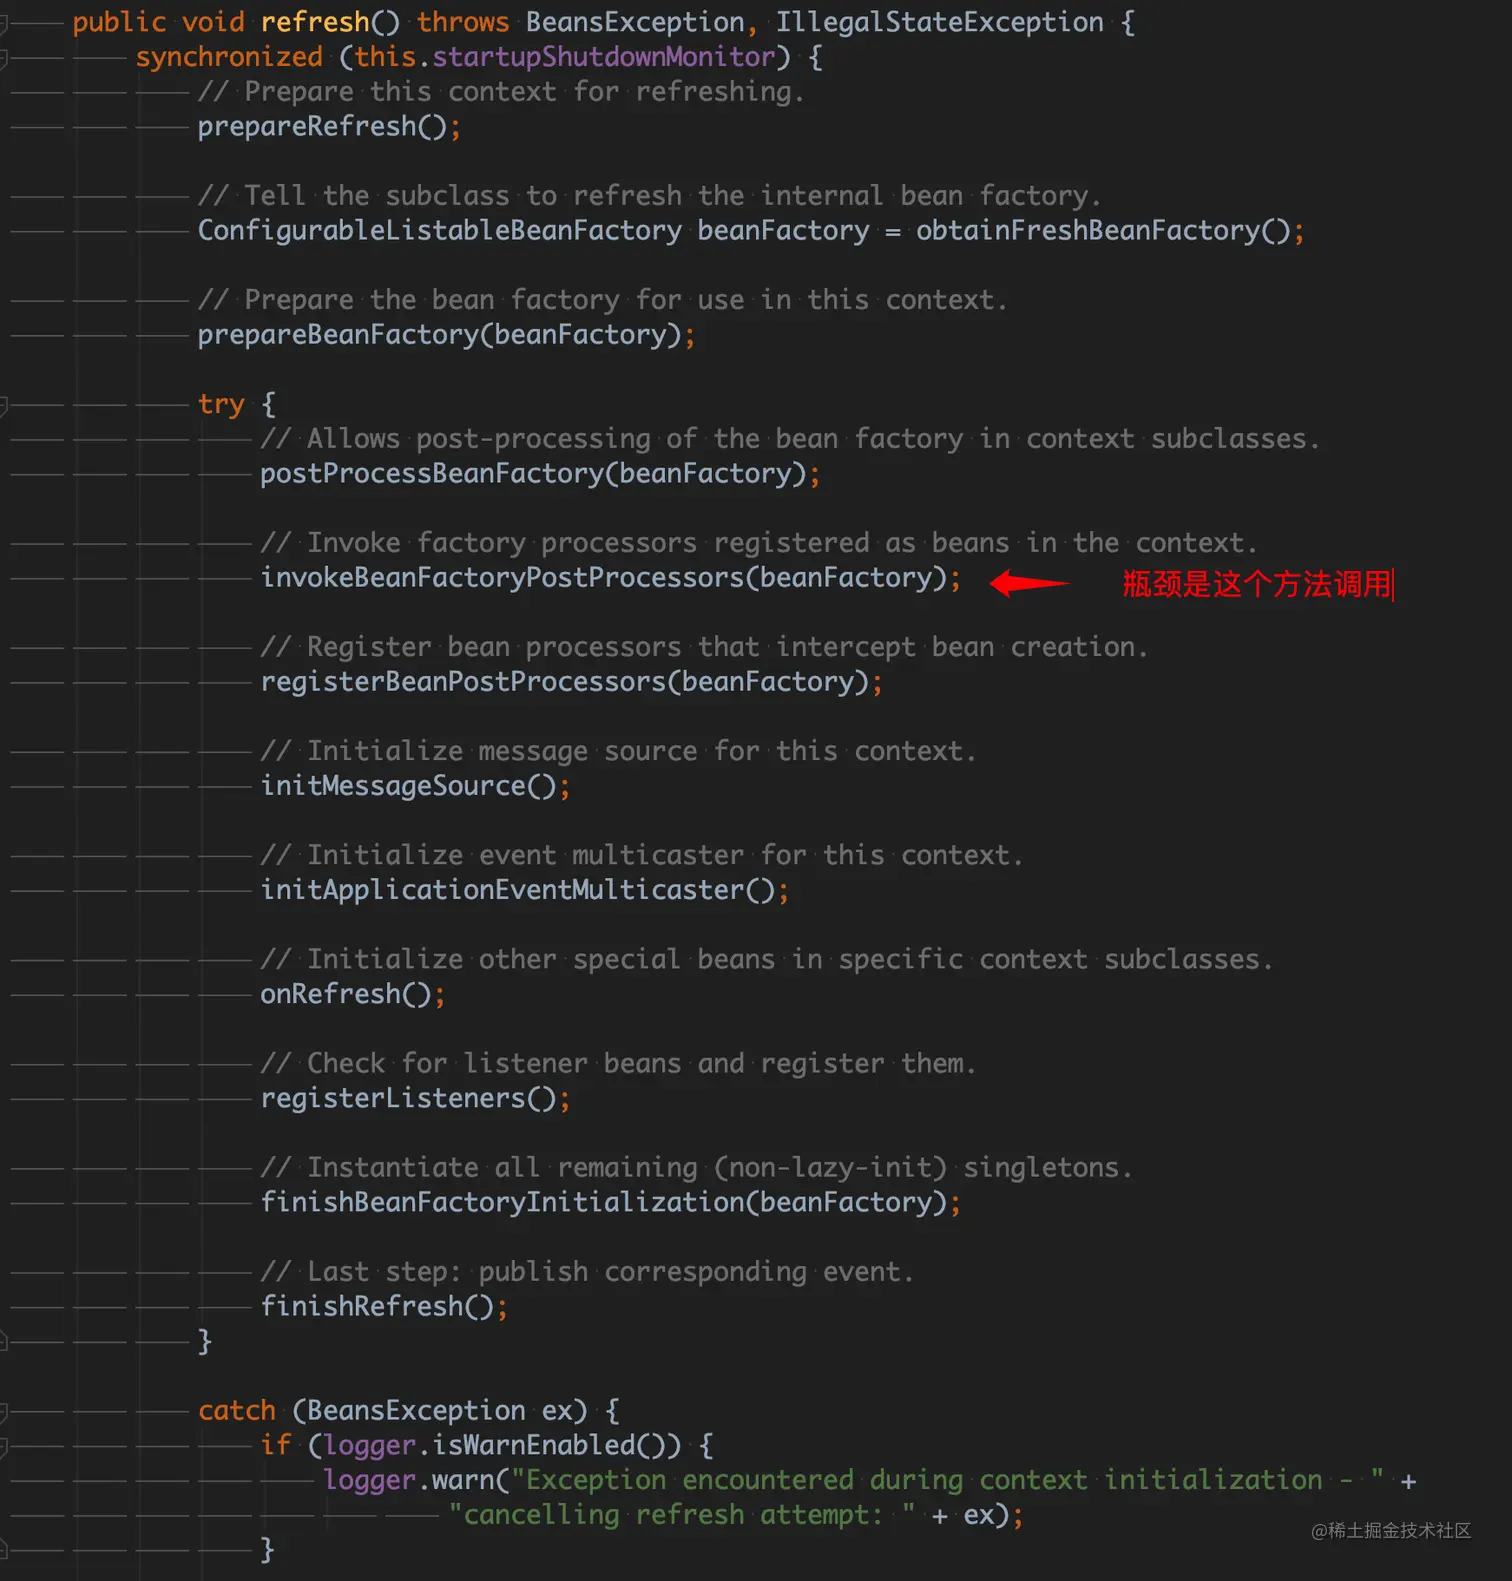Collapse the catch (BeansException ex) fold marker

pyautogui.click(x=3, y=1412)
